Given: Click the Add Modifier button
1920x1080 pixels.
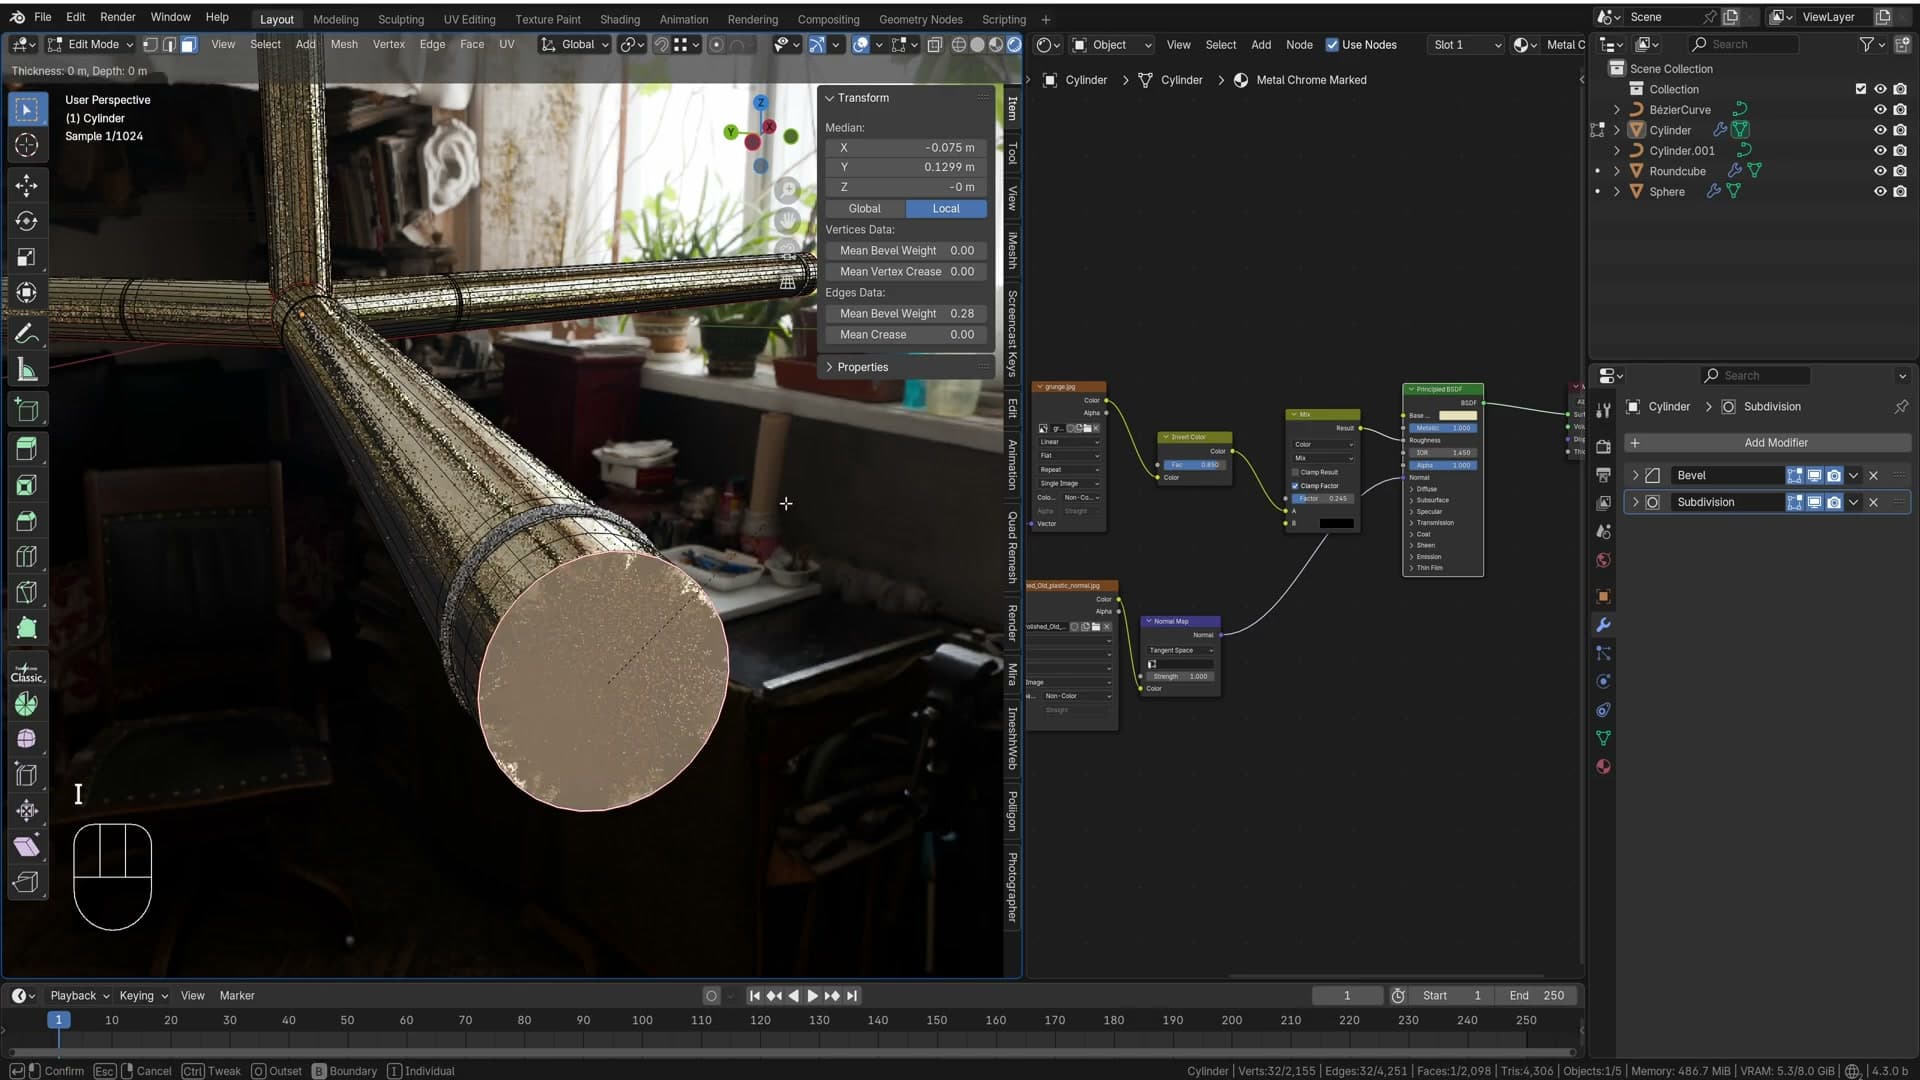Looking at the screenshot, I should (1767, 443).
